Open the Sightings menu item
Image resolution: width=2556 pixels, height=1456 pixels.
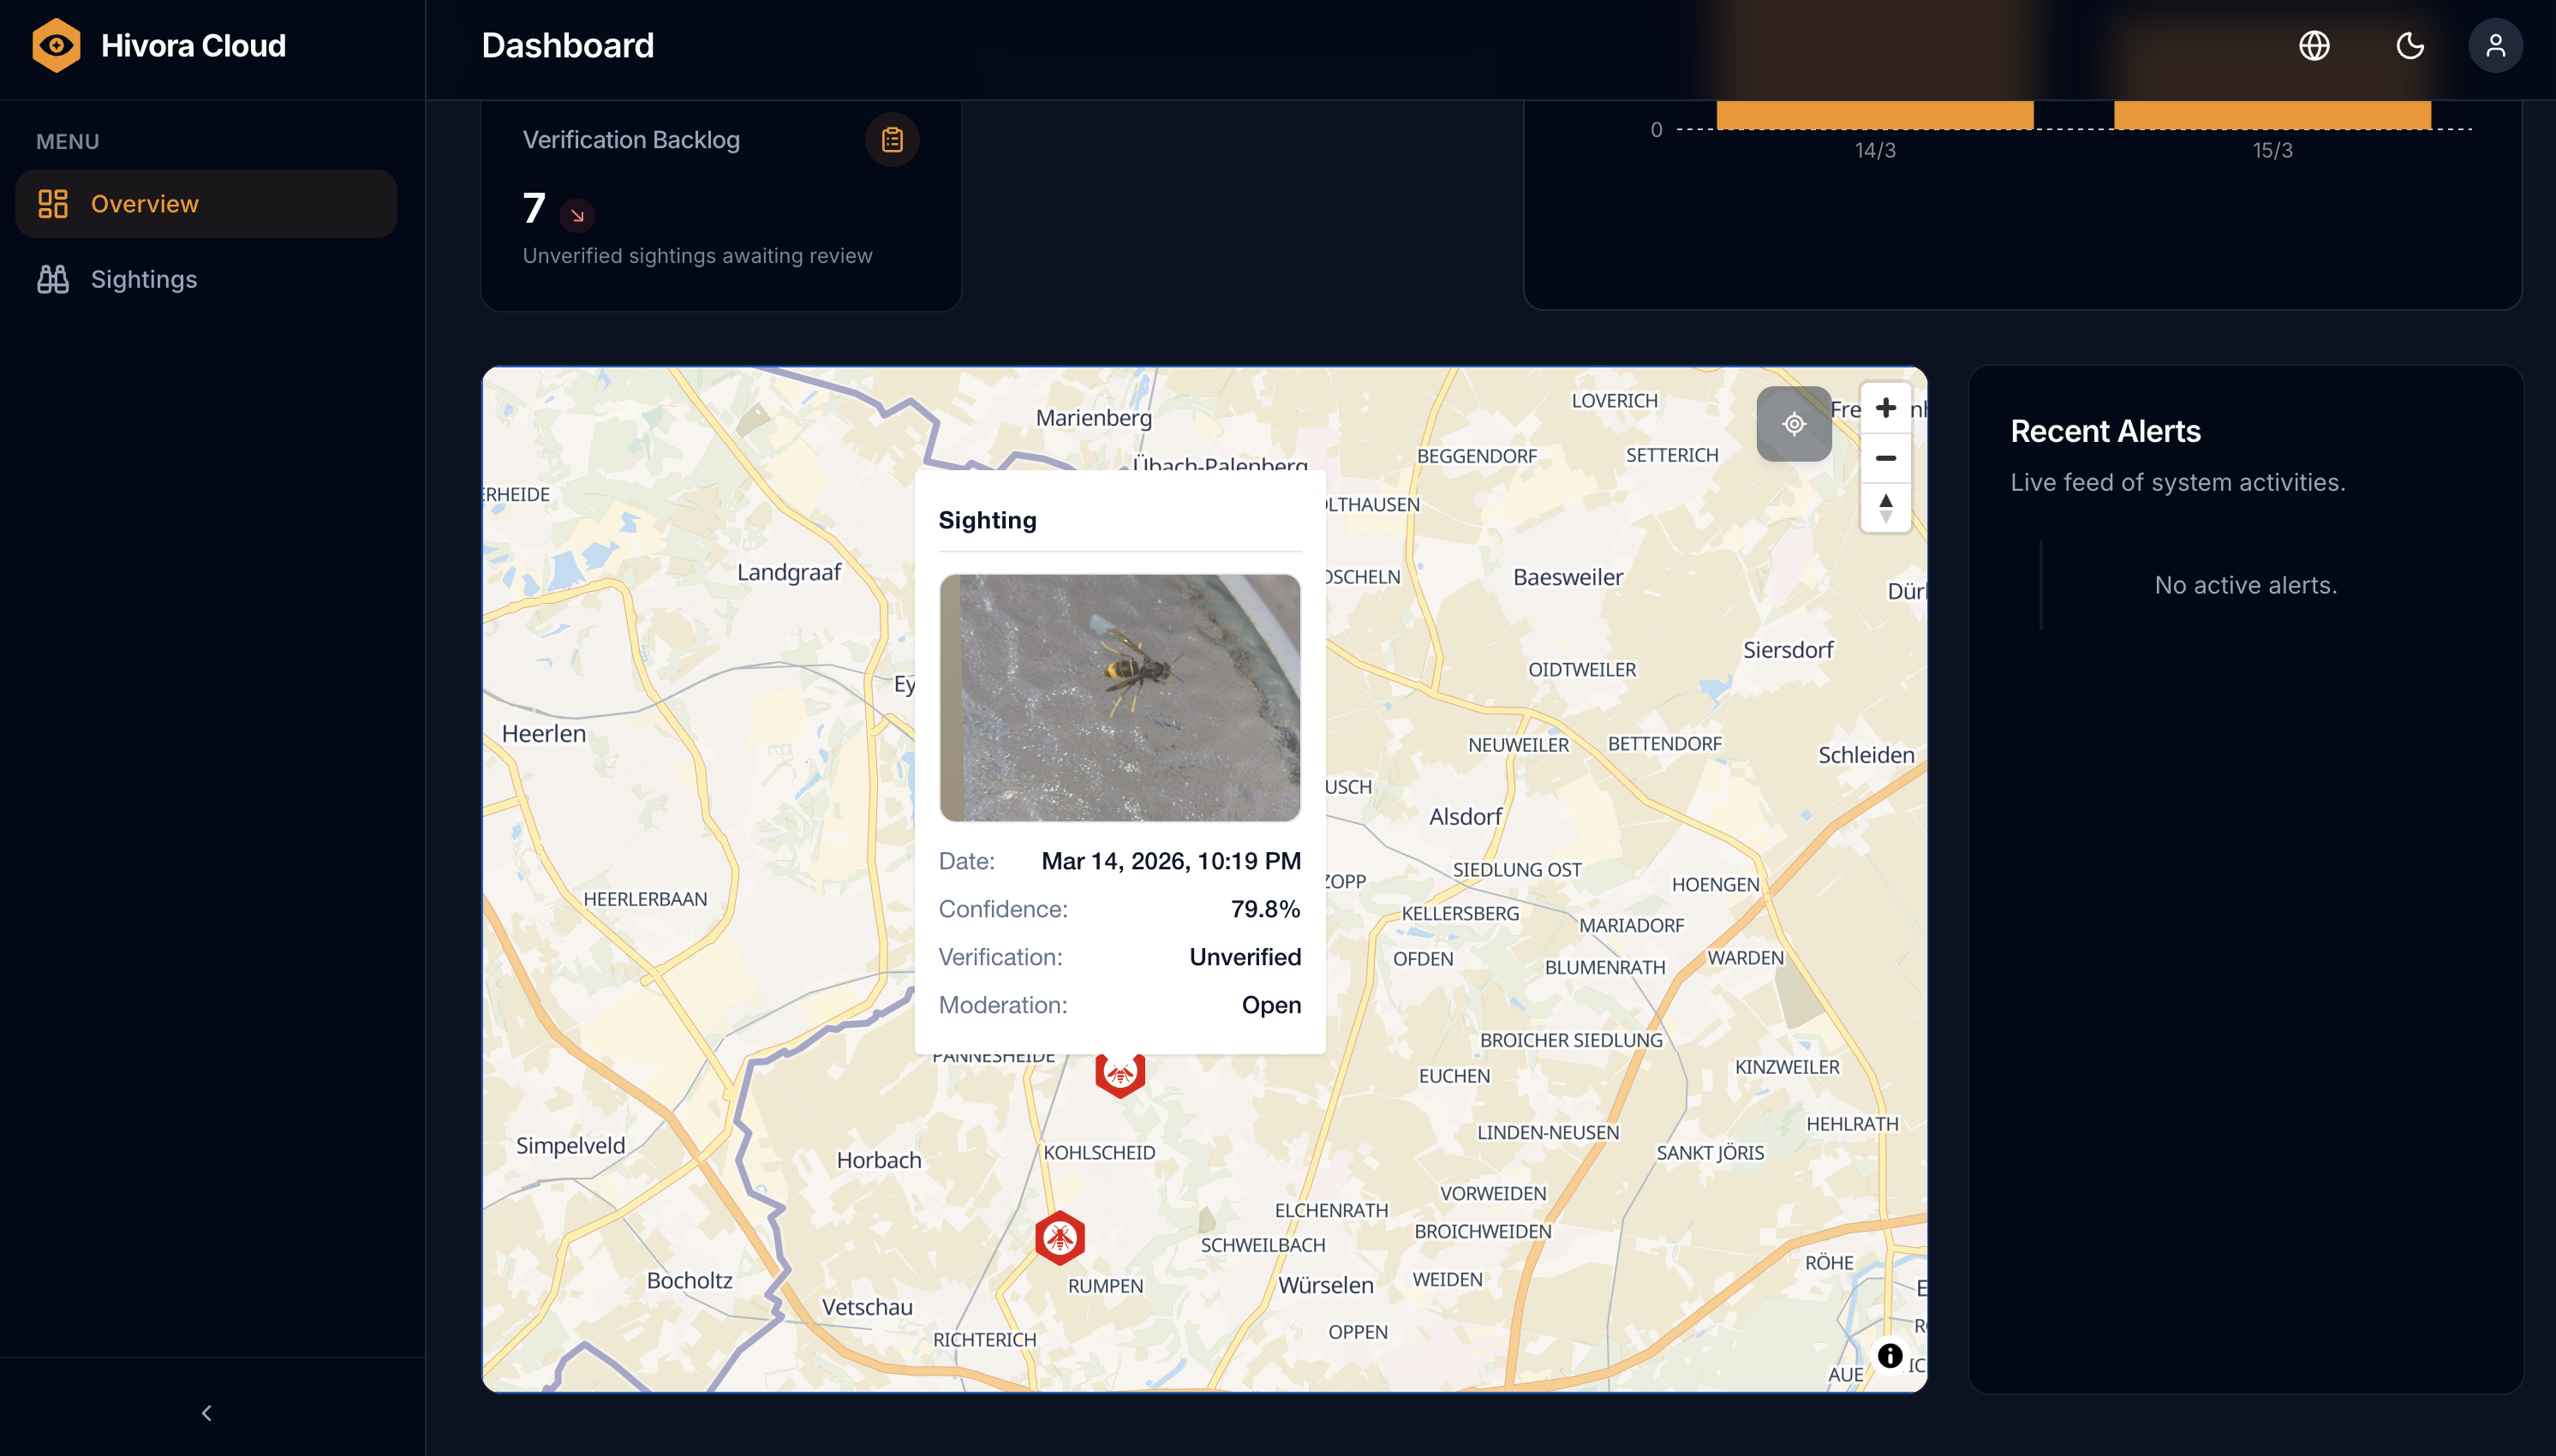[x=206, y=279]
